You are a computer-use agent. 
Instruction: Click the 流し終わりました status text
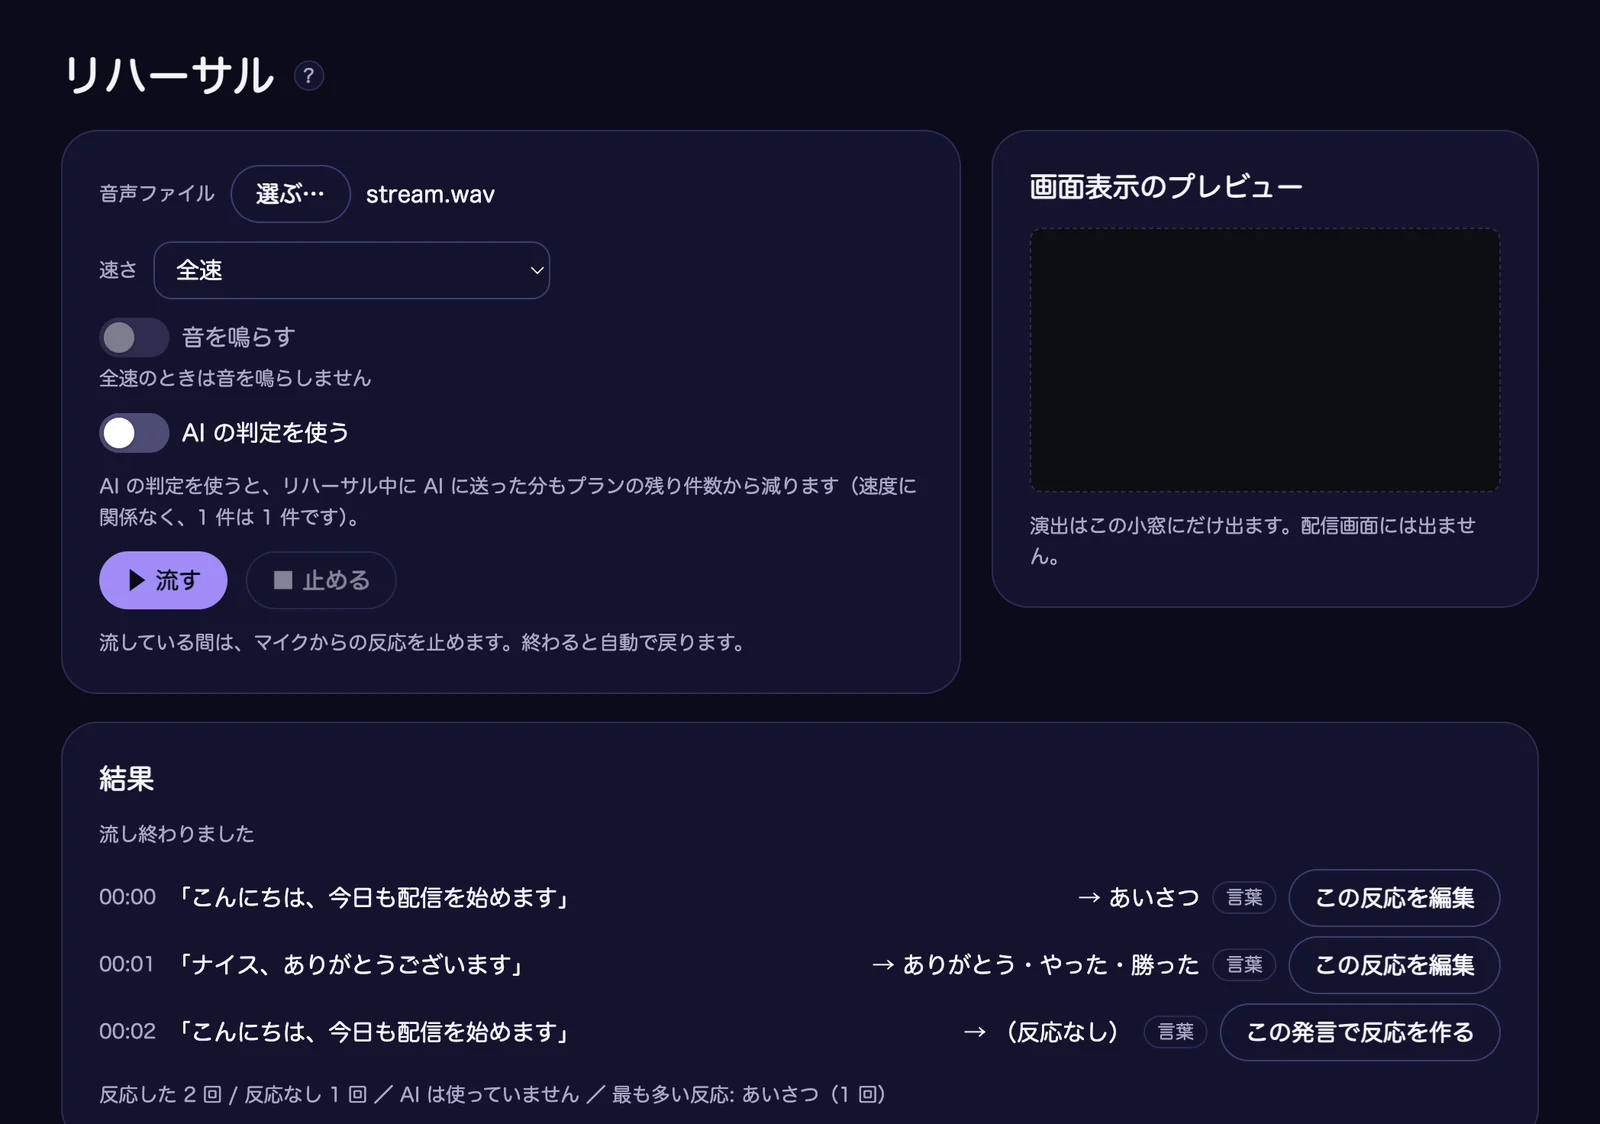click(x=177, y=834)
